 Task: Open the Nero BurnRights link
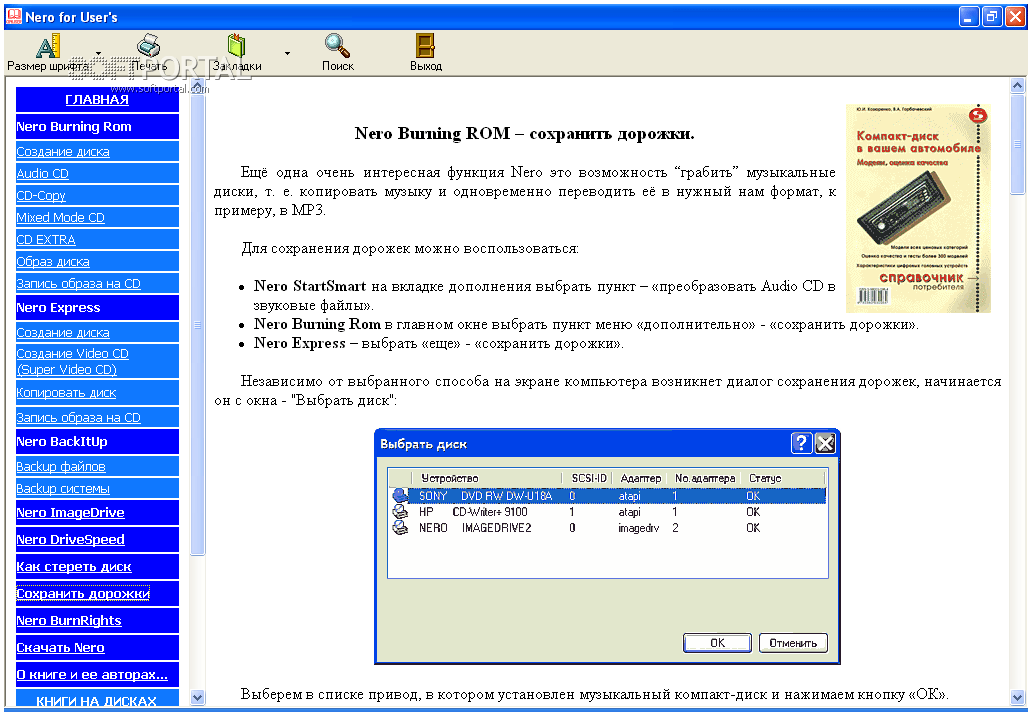coord(69,621)
